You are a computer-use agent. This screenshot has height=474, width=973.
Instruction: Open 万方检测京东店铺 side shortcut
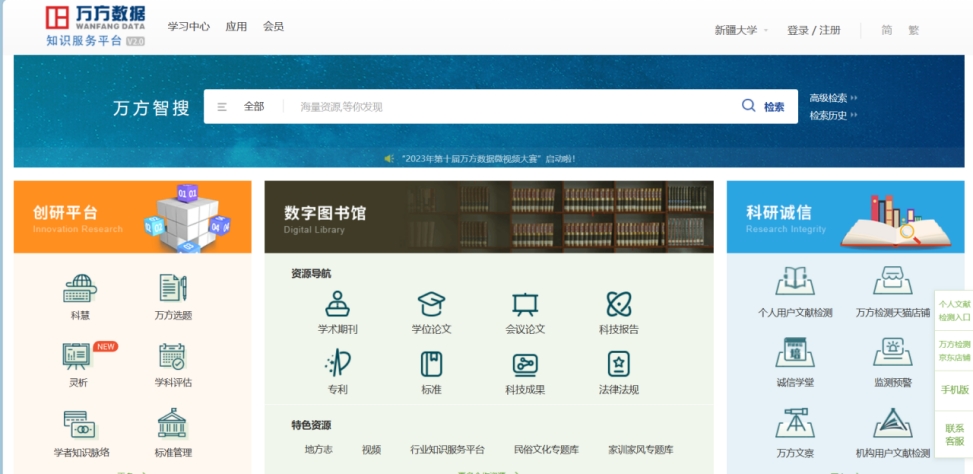coord(954,351)
